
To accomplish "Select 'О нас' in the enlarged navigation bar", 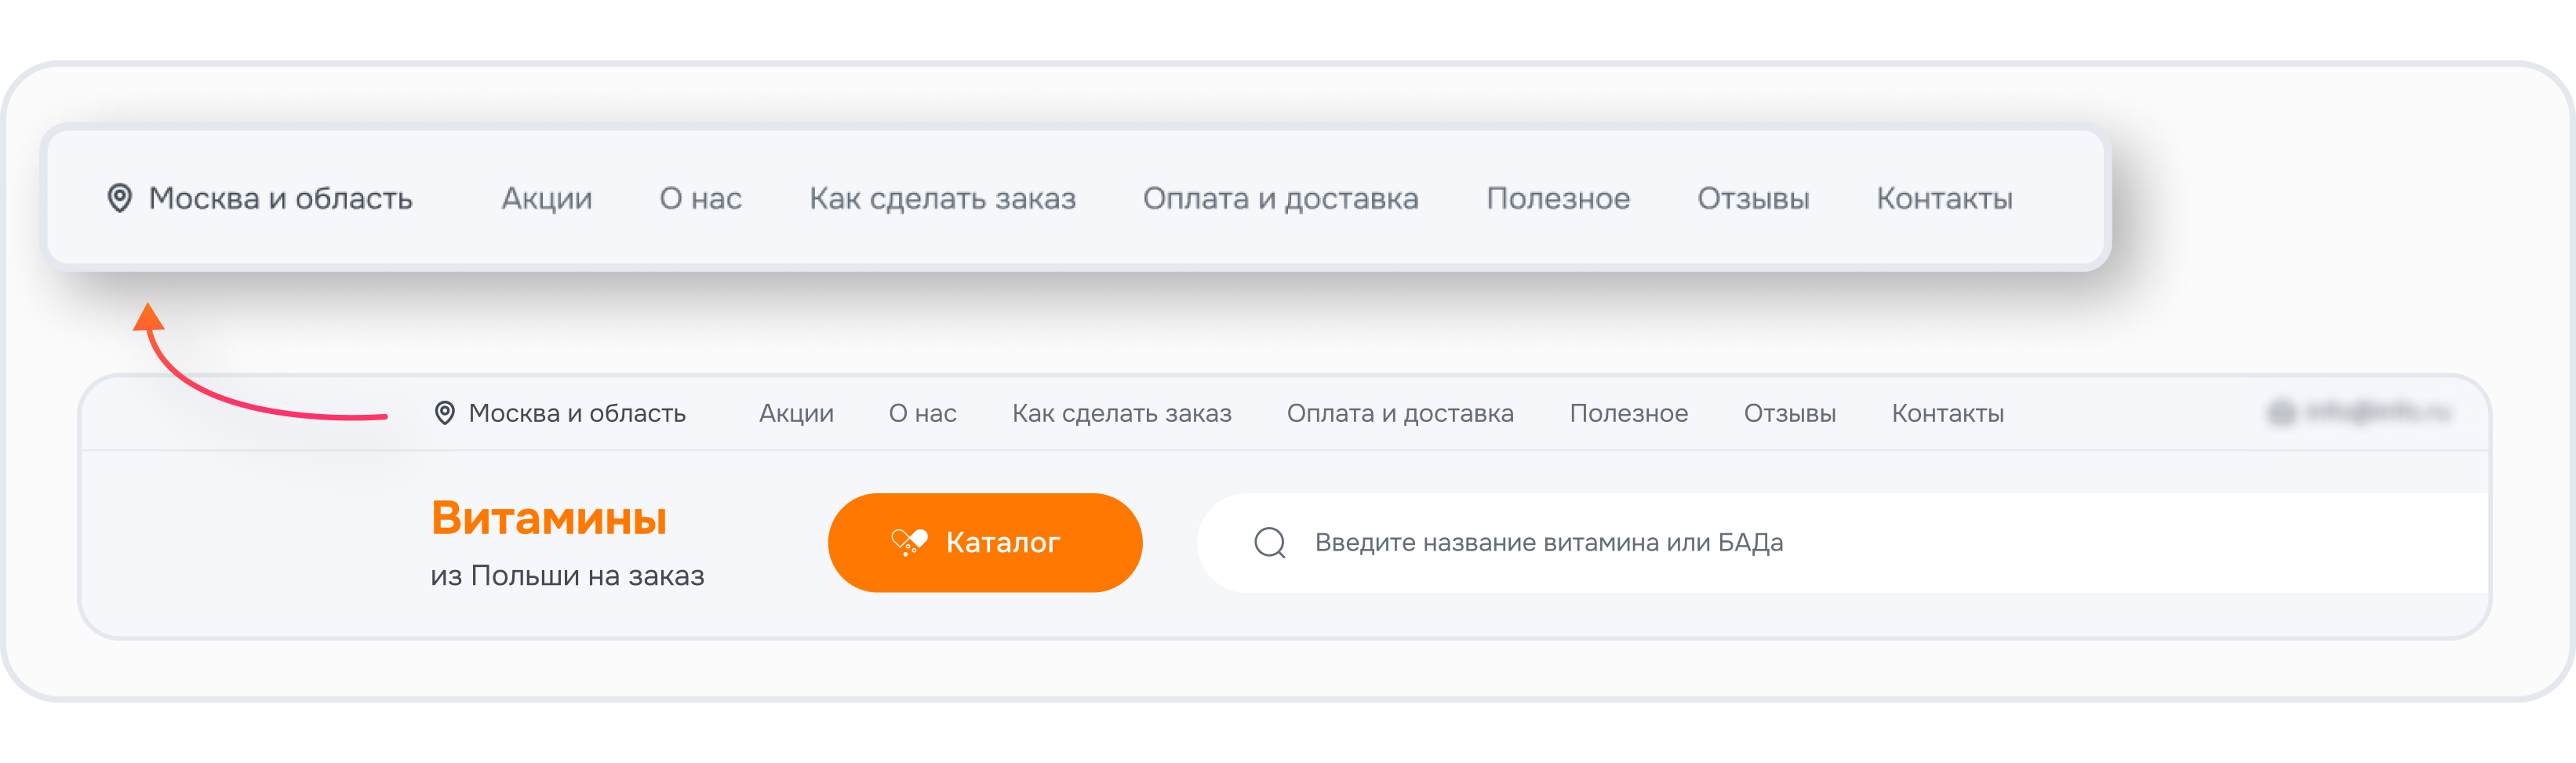I will pyautogui.click(x=700, y=199).
